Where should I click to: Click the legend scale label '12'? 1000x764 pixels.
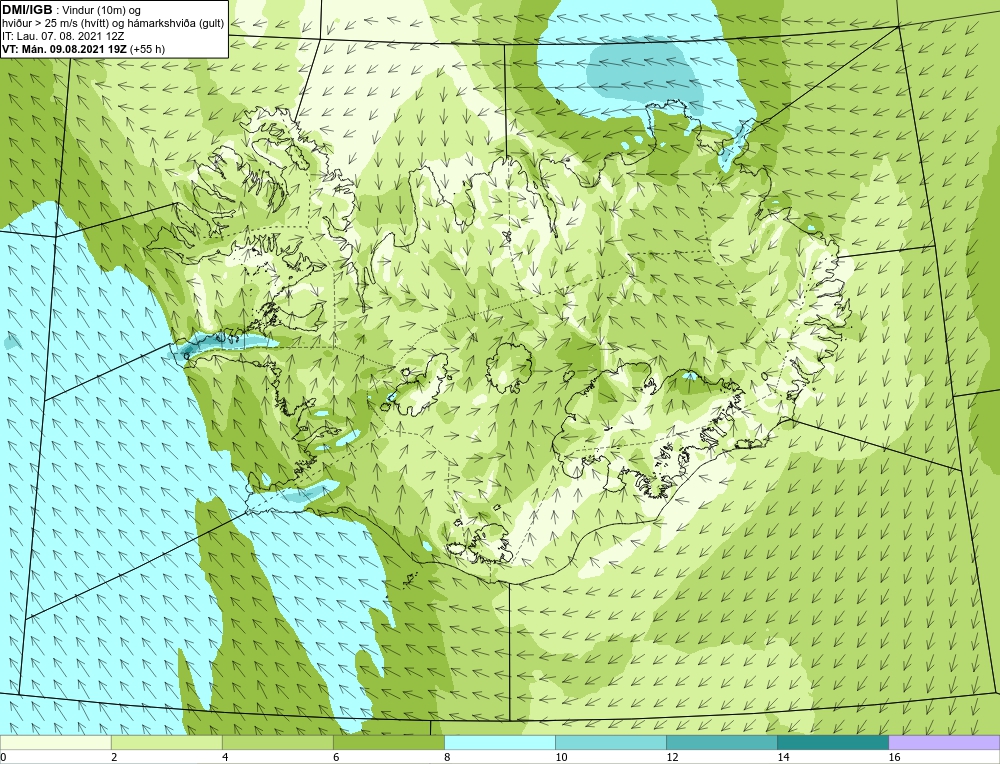pos(672,757)
